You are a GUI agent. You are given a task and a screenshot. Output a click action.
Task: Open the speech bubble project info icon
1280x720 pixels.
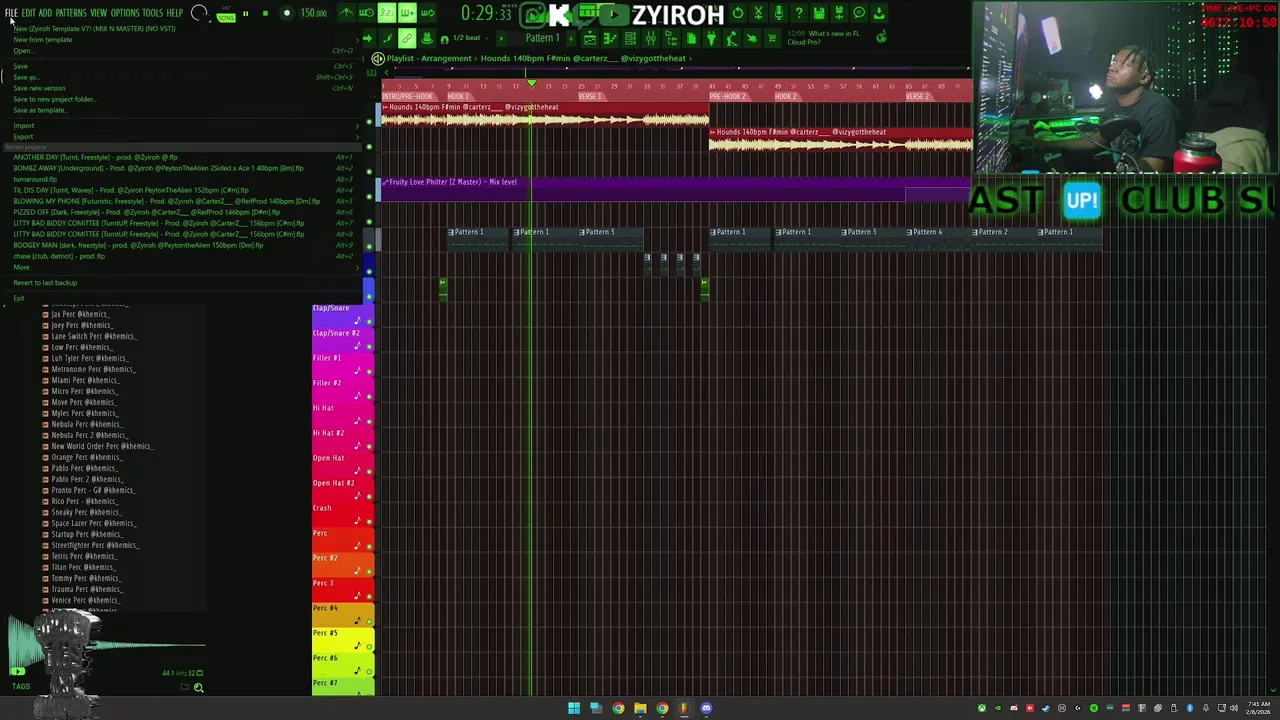859,13
